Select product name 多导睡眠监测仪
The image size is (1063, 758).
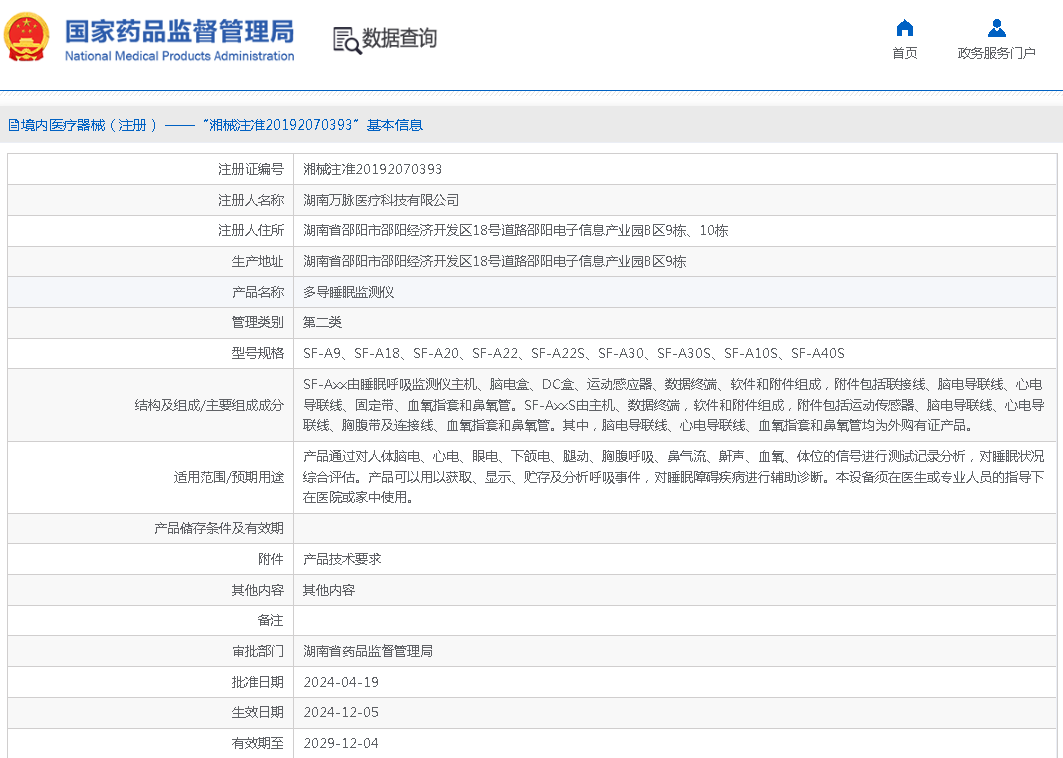[348, 292]
